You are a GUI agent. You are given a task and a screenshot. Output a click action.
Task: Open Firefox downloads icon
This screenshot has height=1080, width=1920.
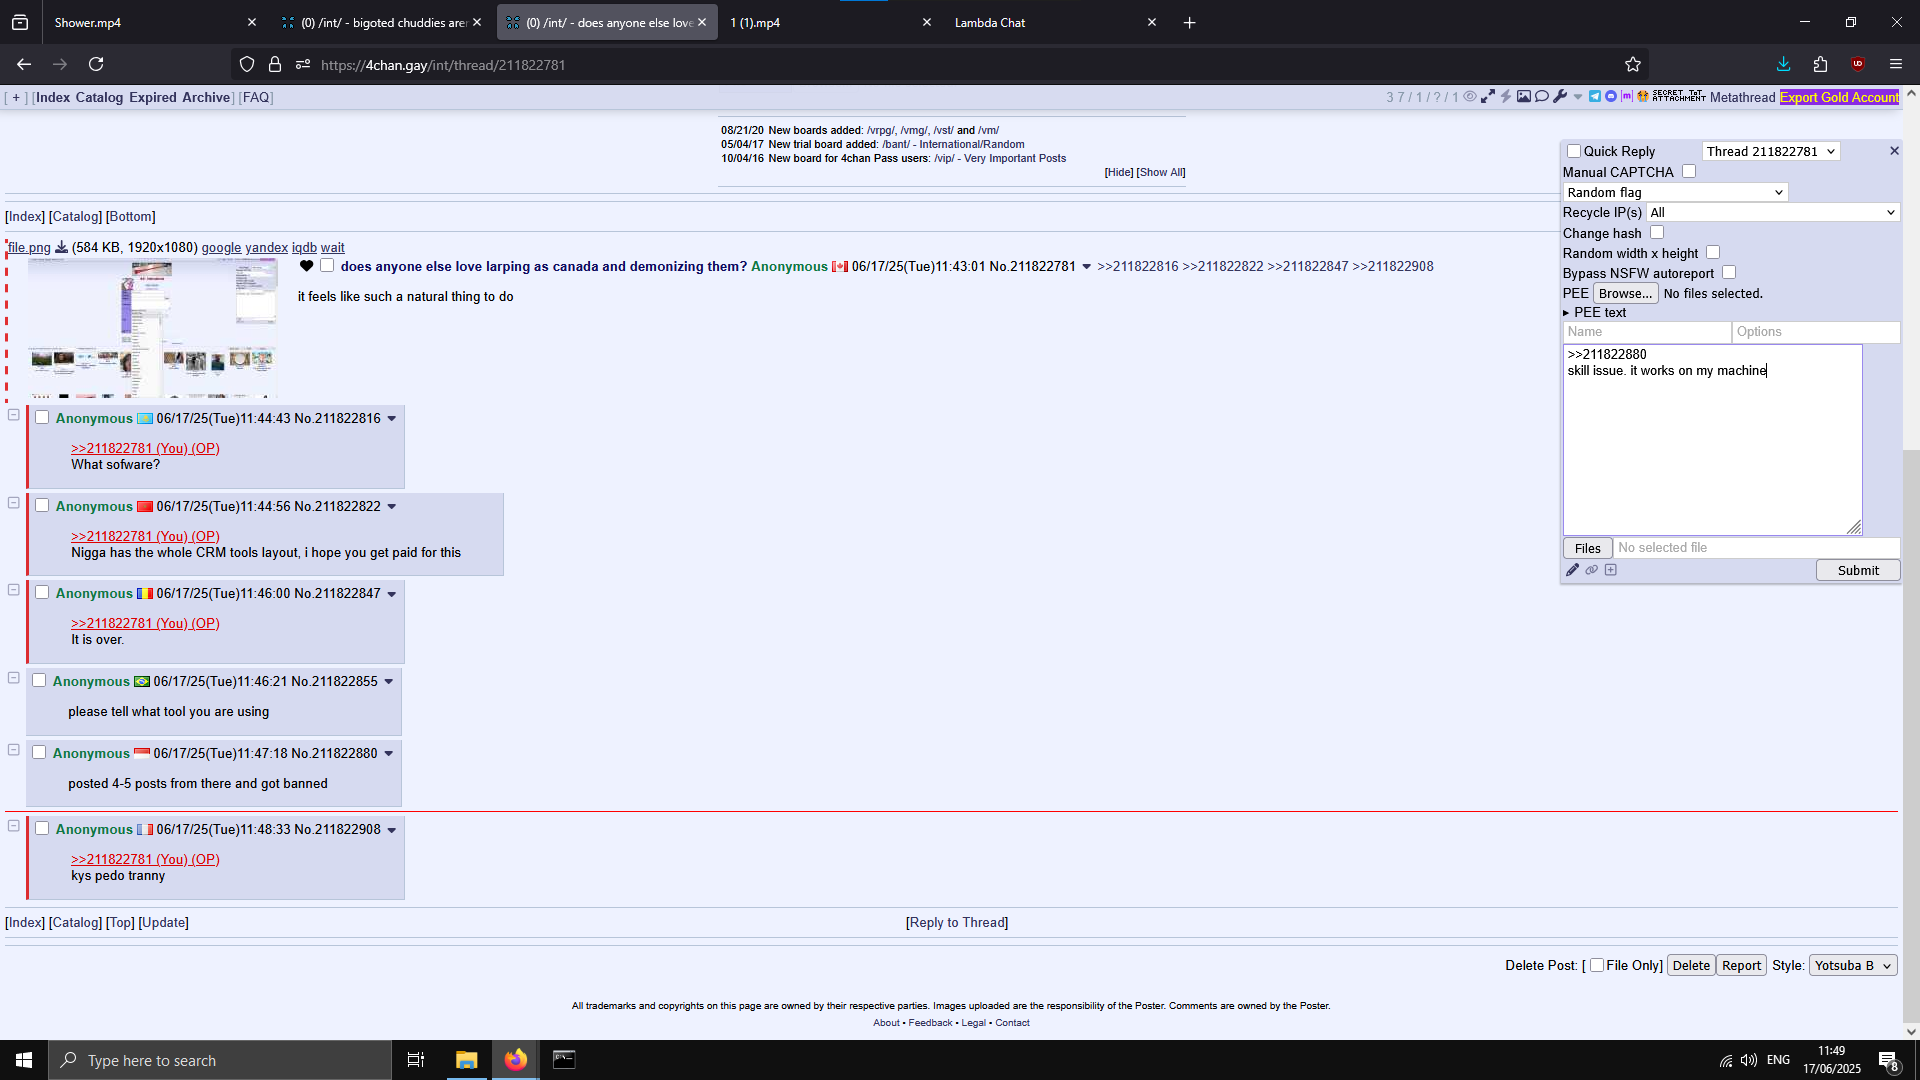click(x=1783, y=65)
